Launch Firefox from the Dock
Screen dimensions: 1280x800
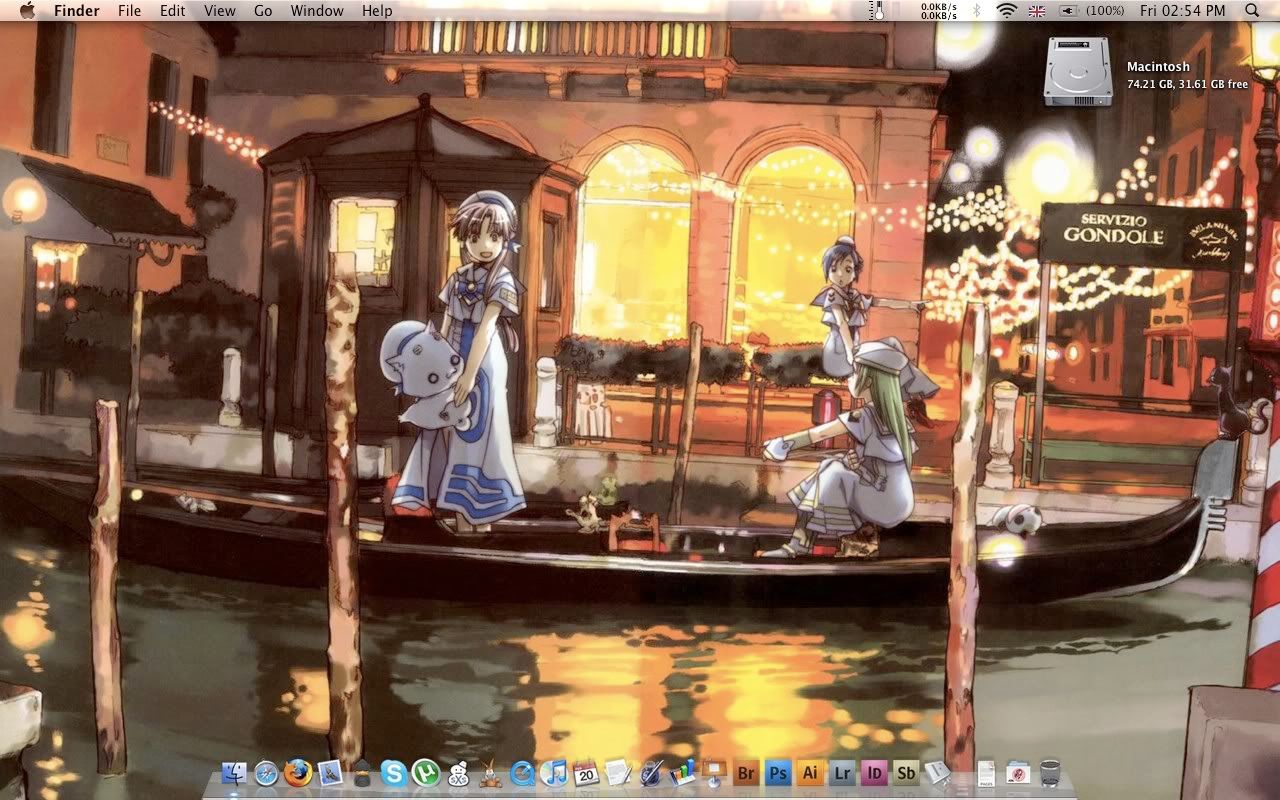click(x=297, y=773)
